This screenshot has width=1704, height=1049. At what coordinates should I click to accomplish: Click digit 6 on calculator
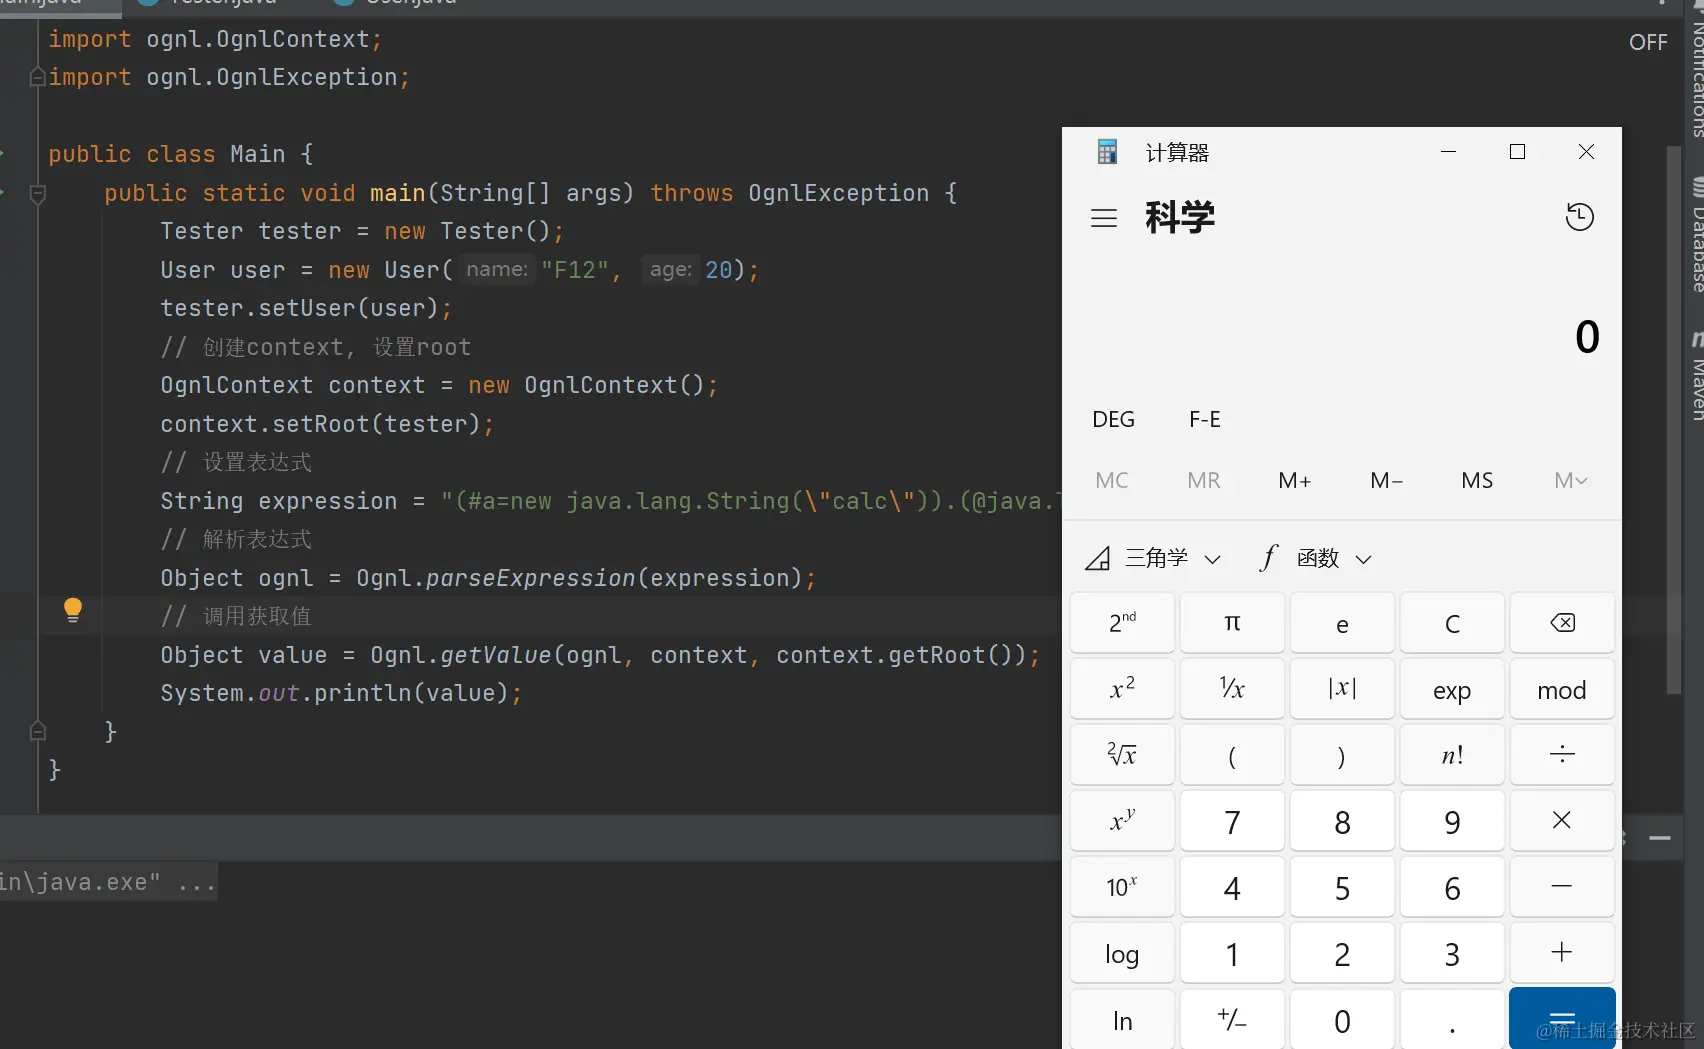[x=1452, y=887]
